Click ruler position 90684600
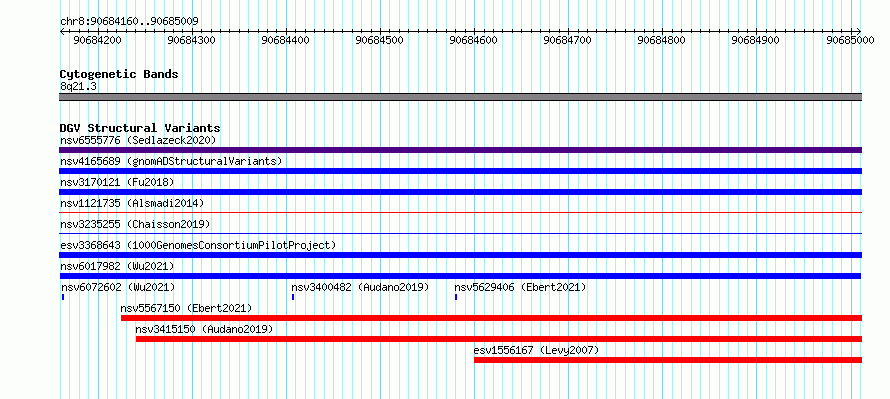 click(x=473, y=40)
